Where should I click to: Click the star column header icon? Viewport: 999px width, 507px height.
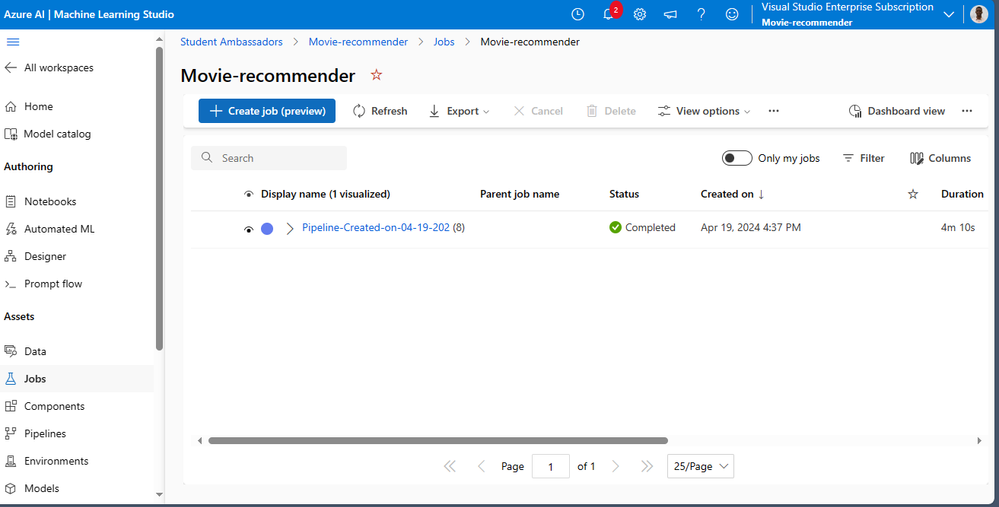pyautogui.click(x=912, y=194)
